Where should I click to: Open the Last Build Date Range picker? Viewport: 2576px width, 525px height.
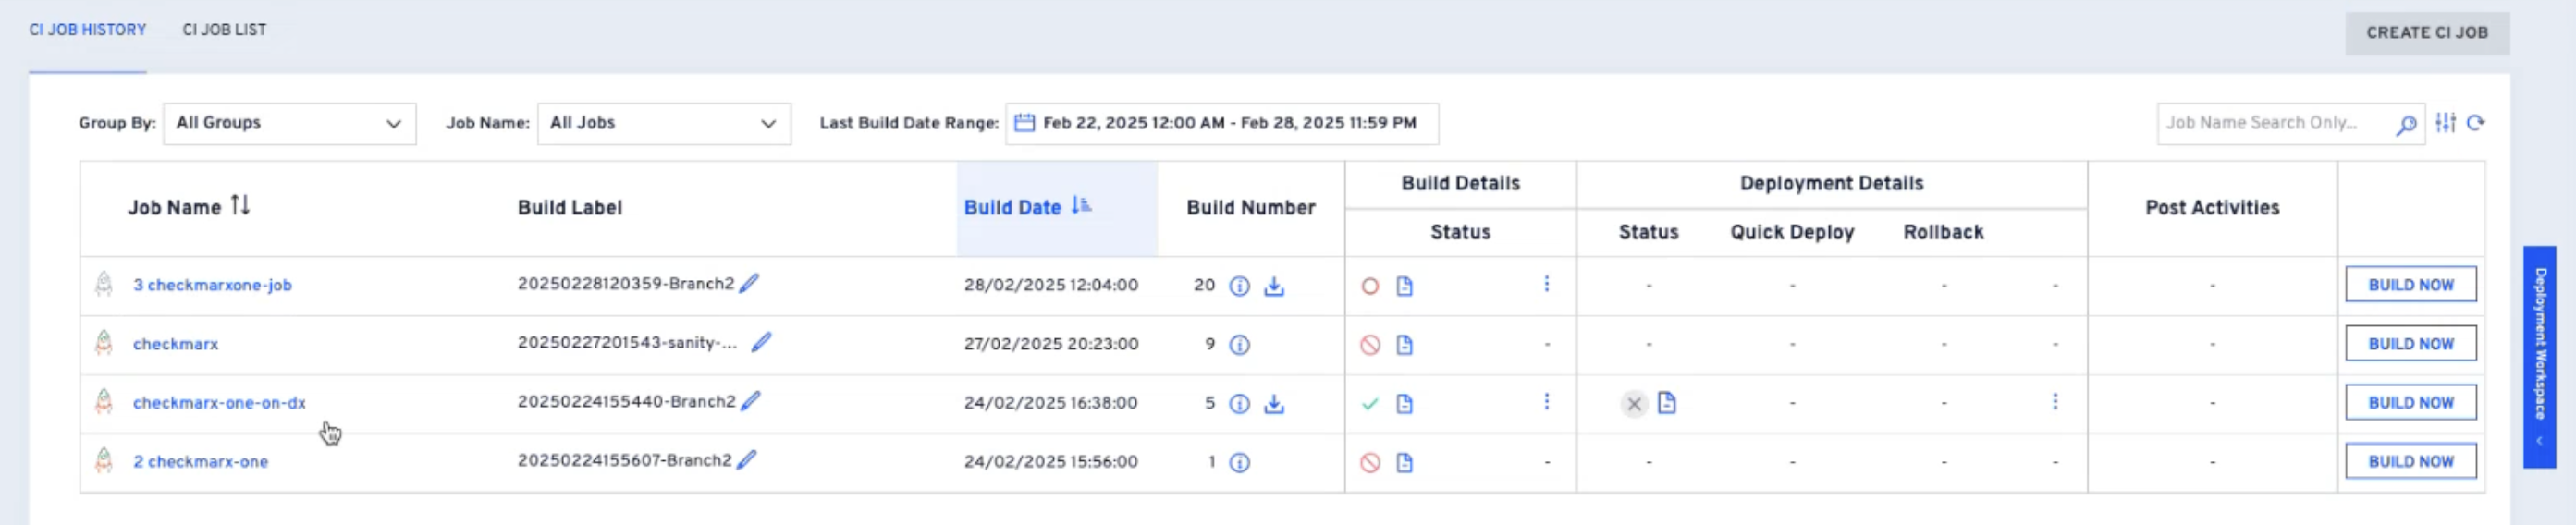(1221, 123)
